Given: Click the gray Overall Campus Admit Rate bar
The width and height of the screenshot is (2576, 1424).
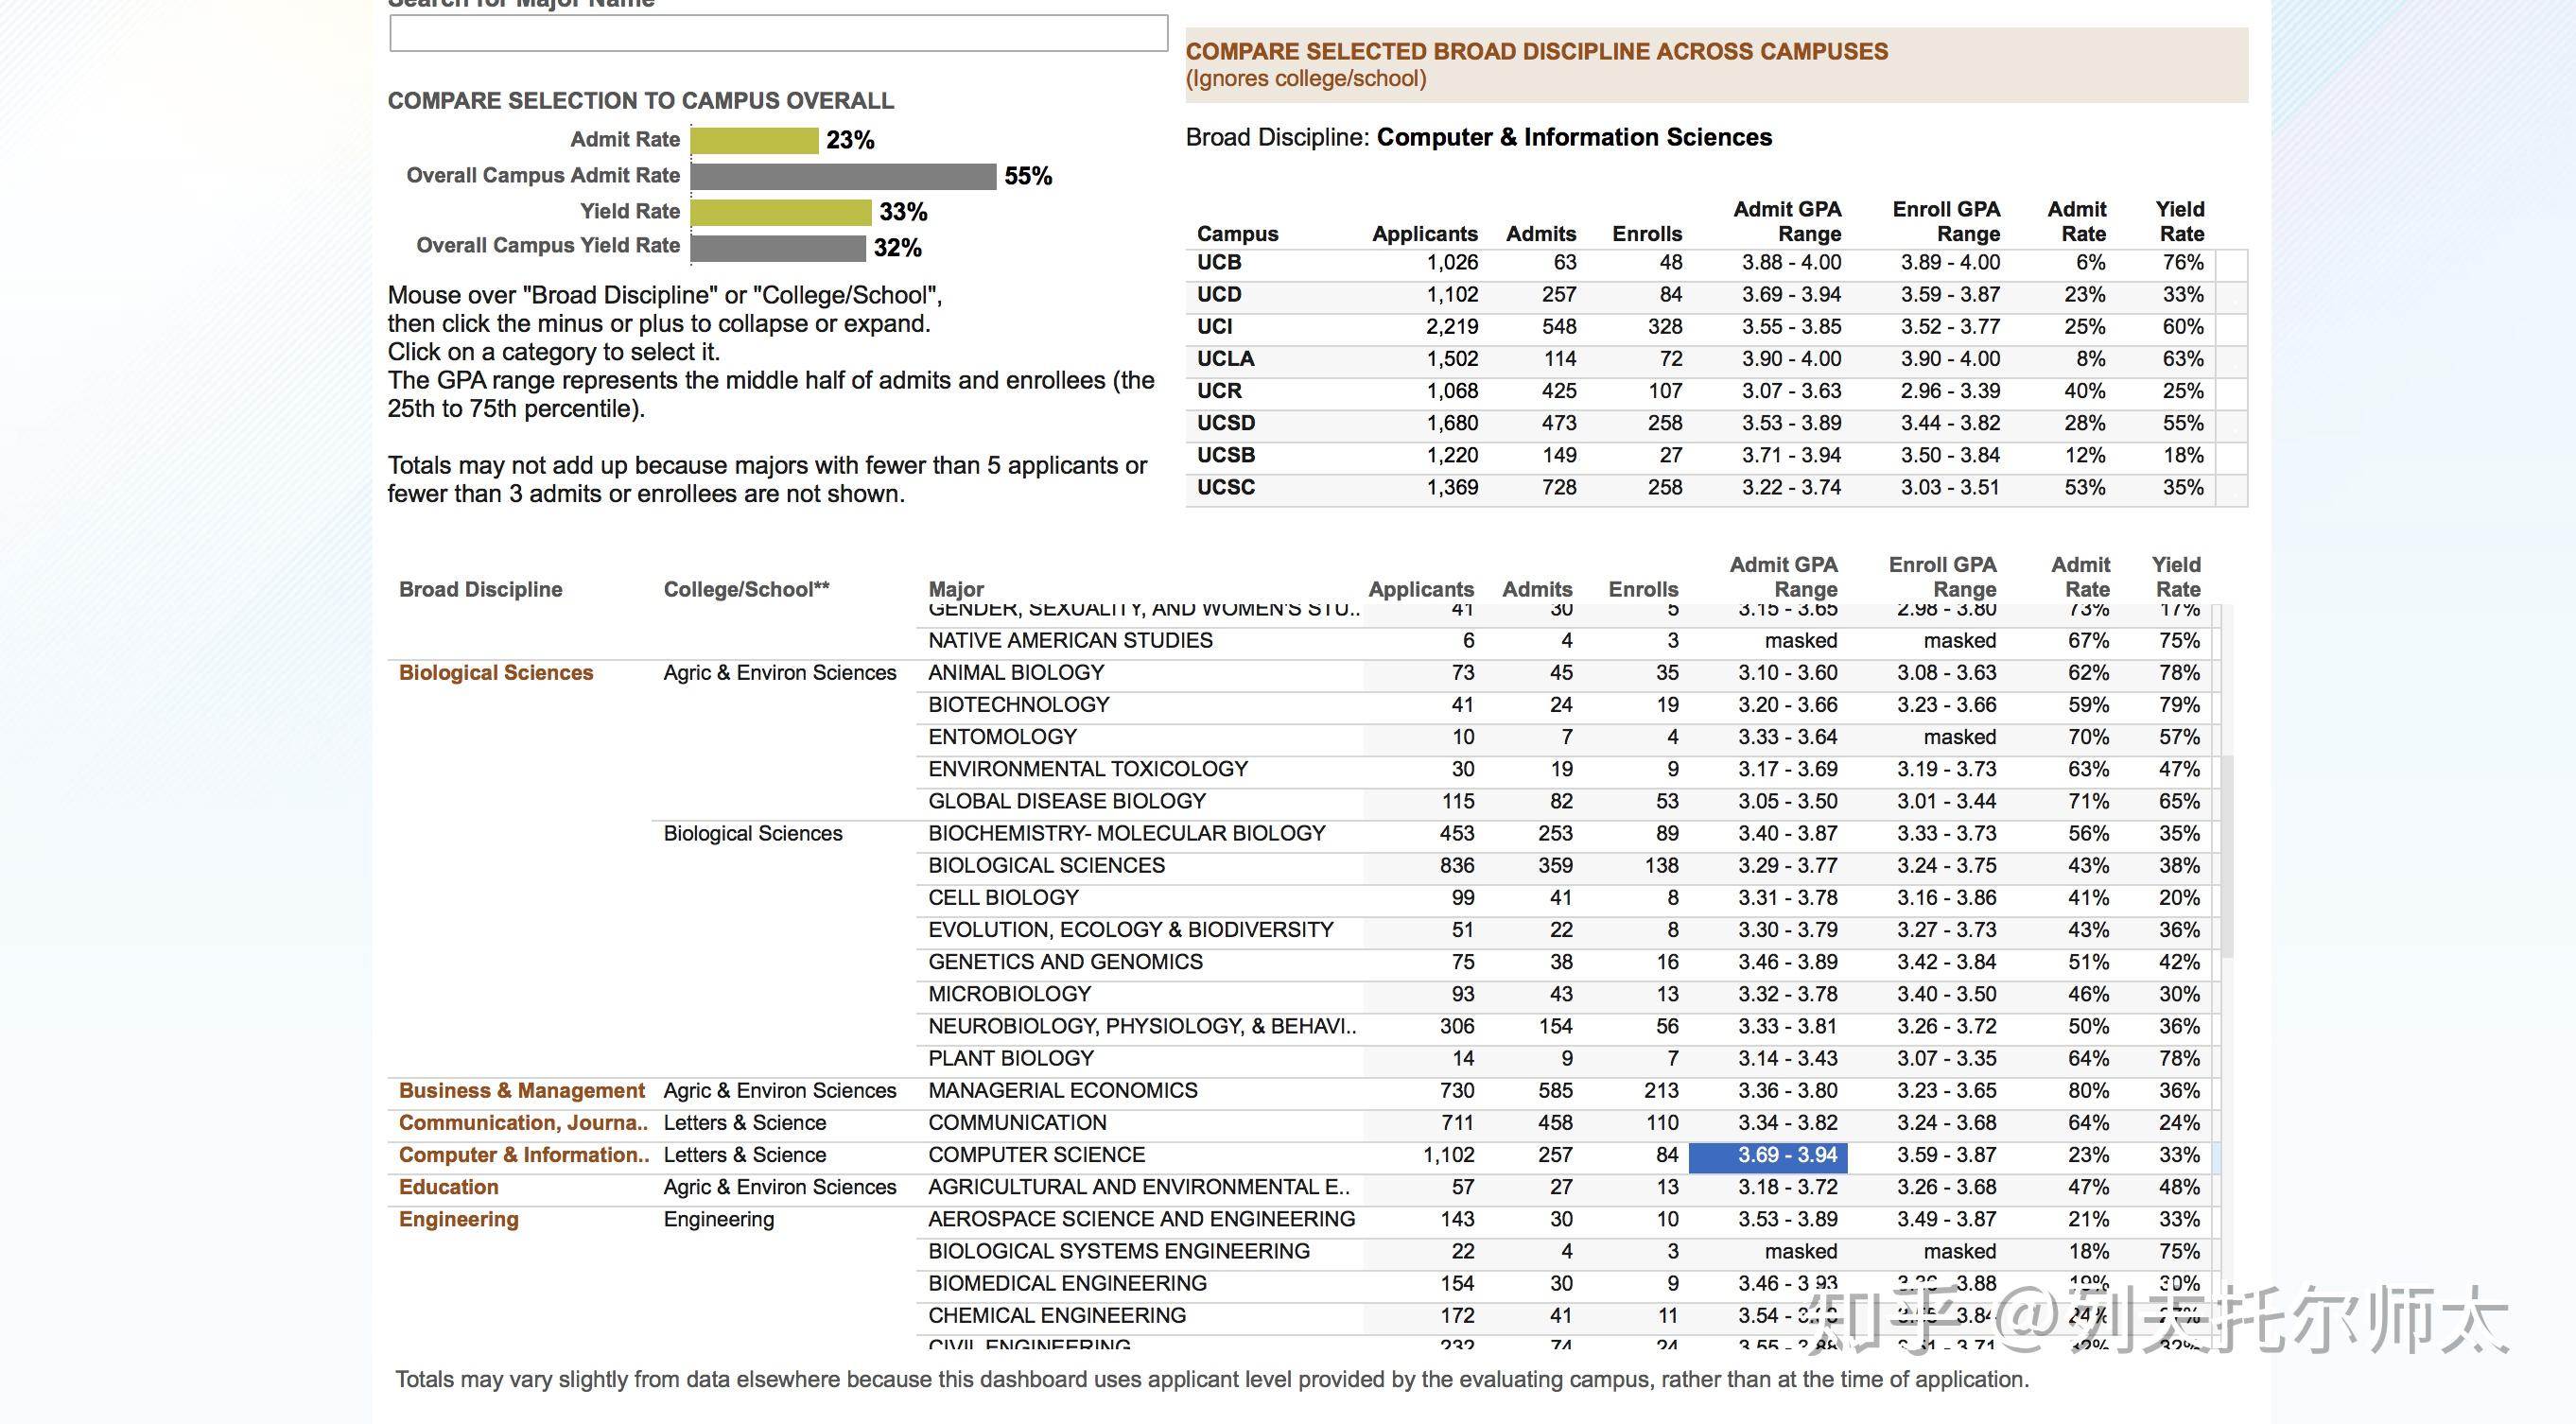Looking at the screenshot, I should coord(843,177).
